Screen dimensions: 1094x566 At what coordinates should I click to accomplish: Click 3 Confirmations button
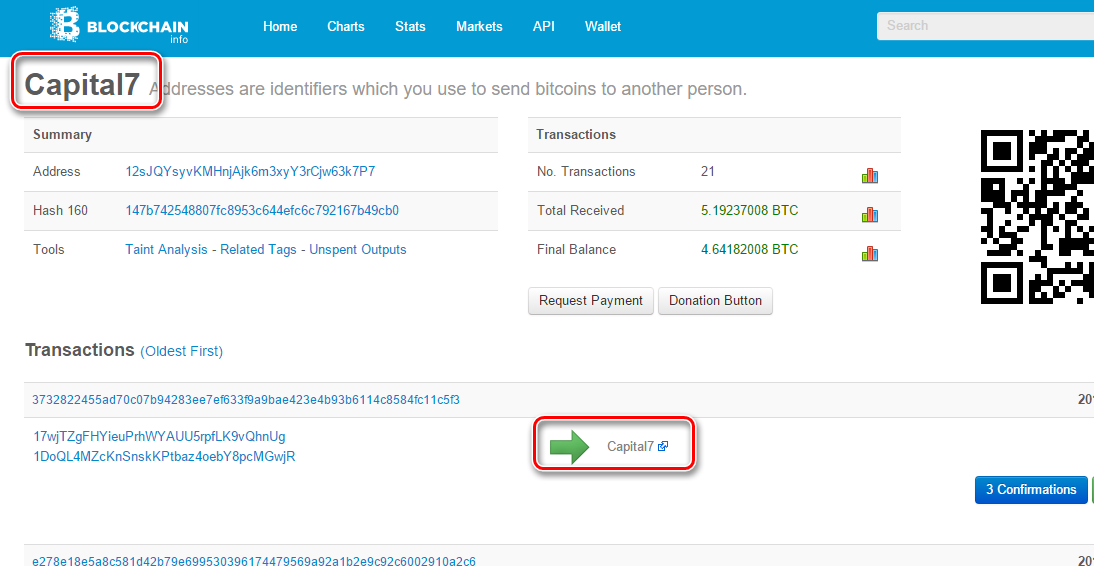click(x=1031, y=490)
